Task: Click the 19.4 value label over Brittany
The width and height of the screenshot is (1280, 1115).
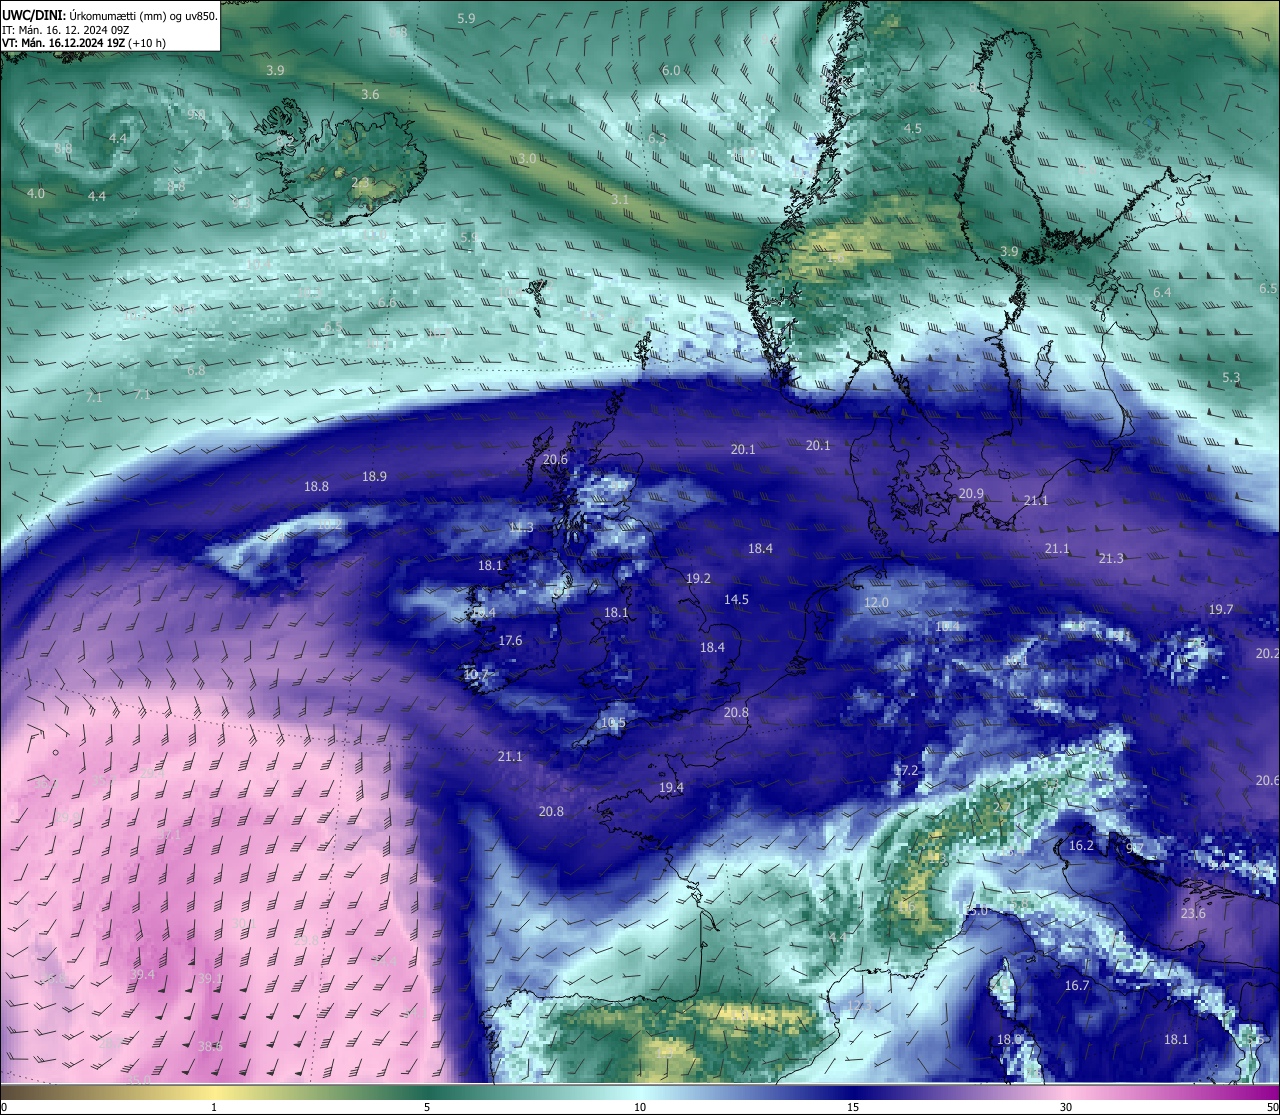Action: coord(671,787)
